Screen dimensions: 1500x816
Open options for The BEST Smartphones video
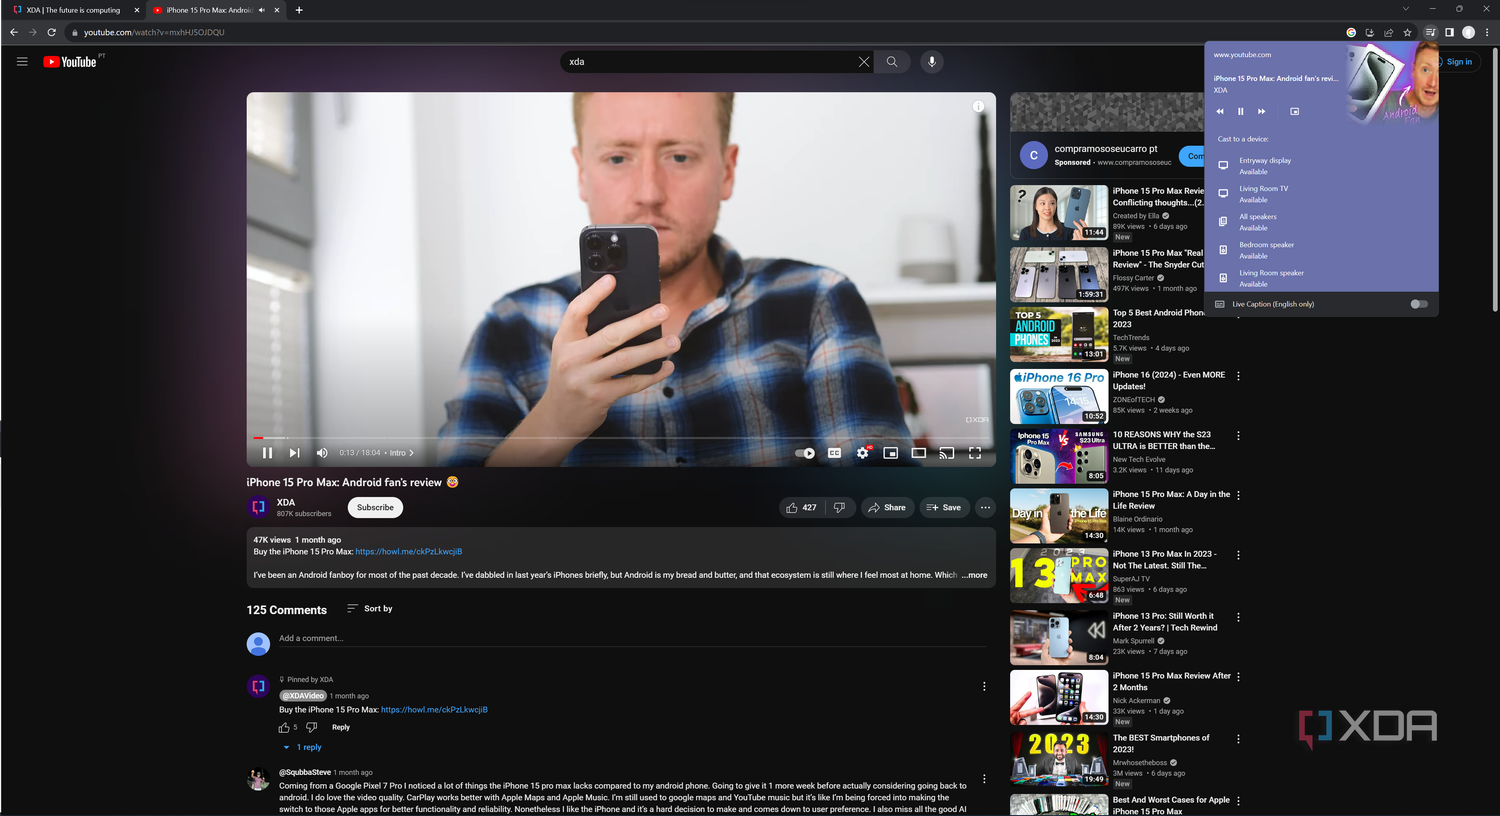click(x=1238, y=739)
